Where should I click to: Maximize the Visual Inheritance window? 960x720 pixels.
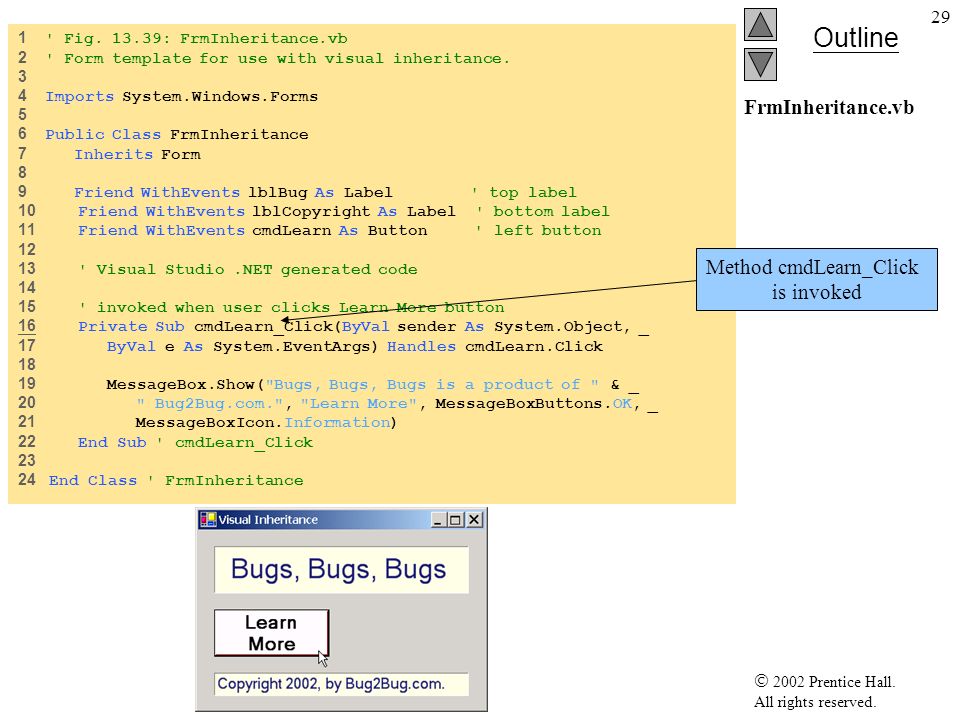click(x=455, y=520)
